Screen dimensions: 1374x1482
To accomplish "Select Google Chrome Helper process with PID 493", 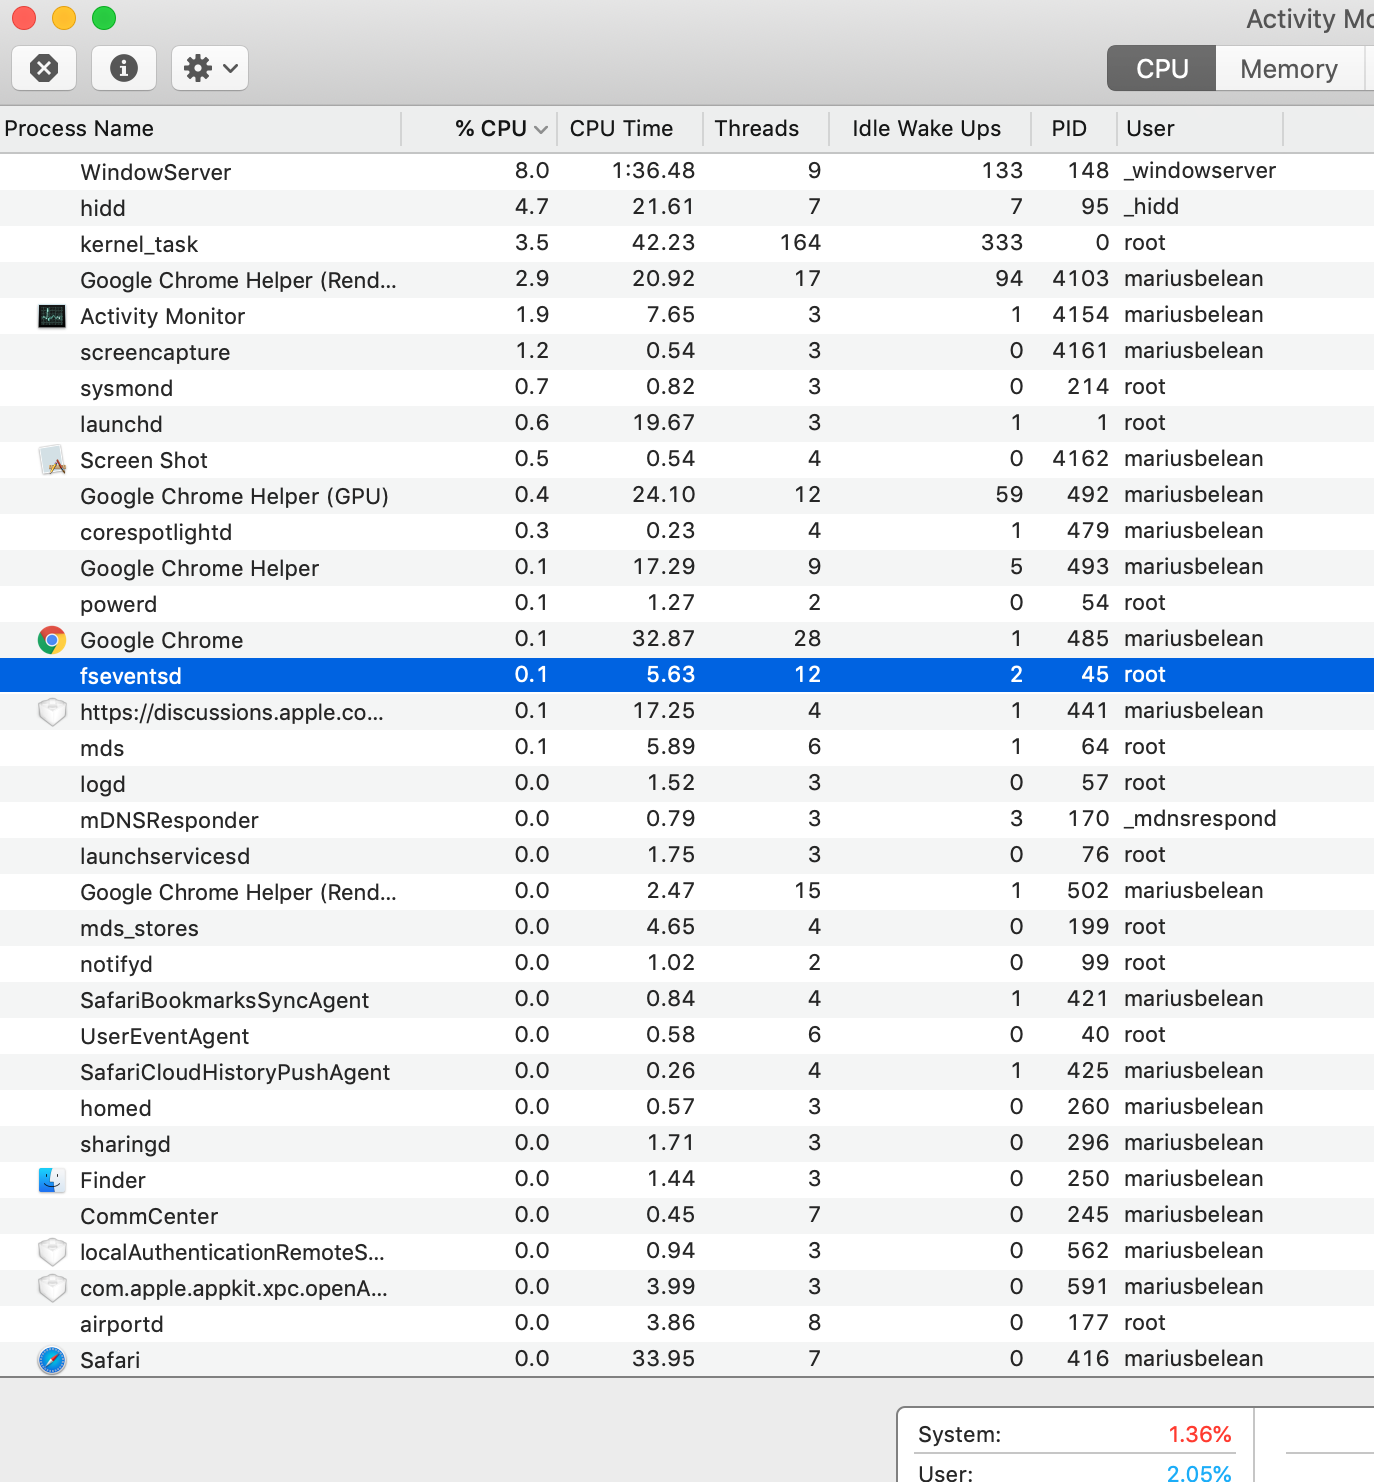I will click(199, 568).
